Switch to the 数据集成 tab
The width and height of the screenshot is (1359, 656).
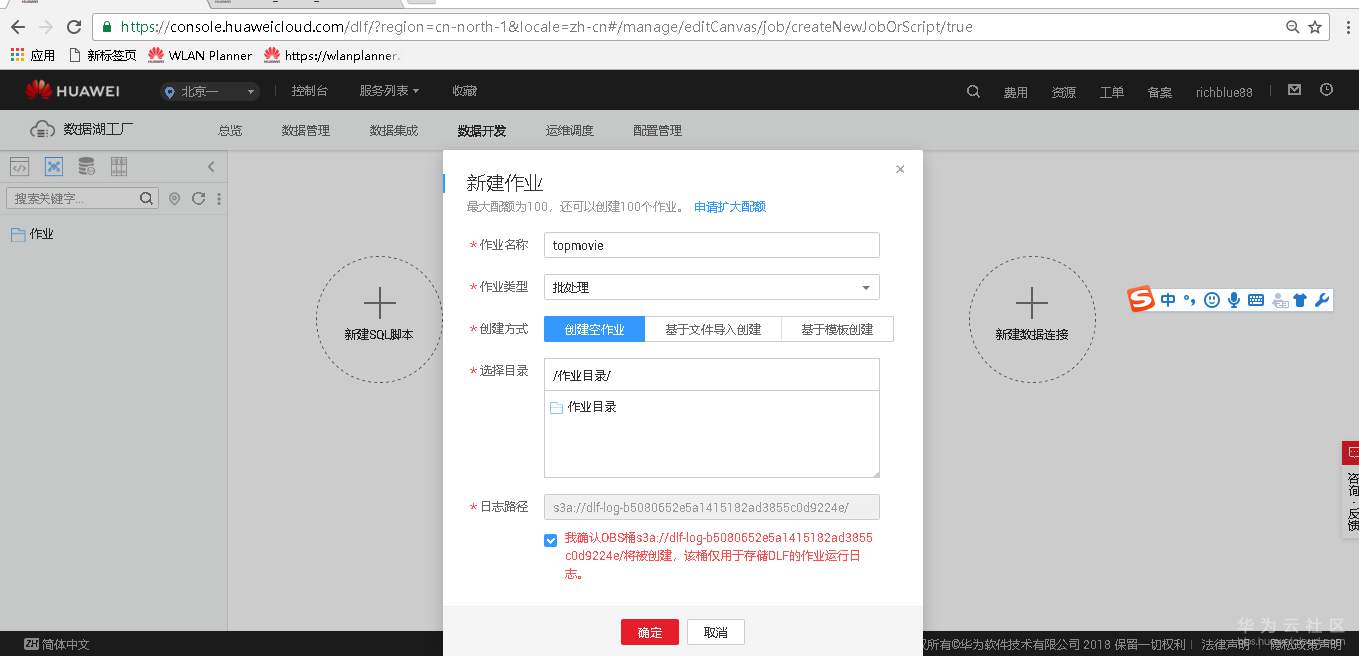coord(394,131)
